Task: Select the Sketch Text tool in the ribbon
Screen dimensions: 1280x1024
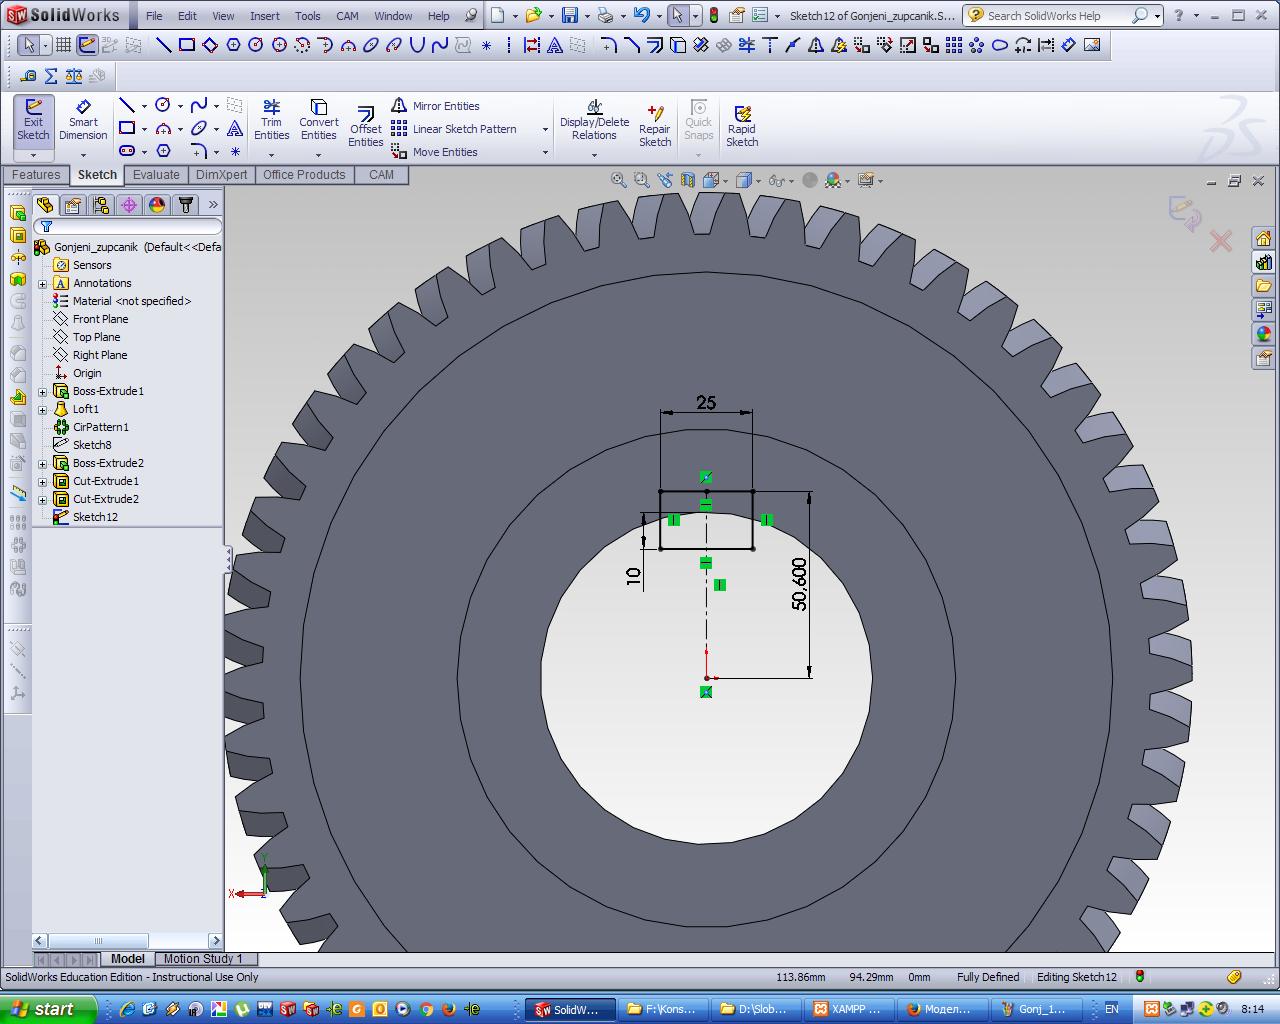Action: 235,128
